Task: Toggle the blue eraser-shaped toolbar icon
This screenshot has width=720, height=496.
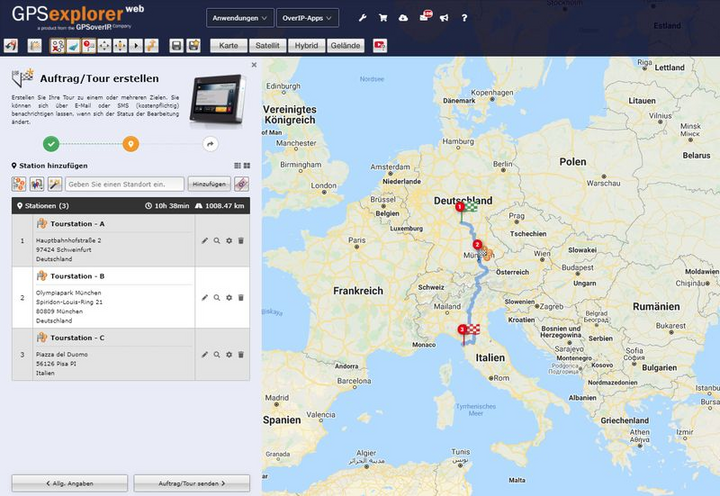Action: pyautogui.click(x=73, y=45)
